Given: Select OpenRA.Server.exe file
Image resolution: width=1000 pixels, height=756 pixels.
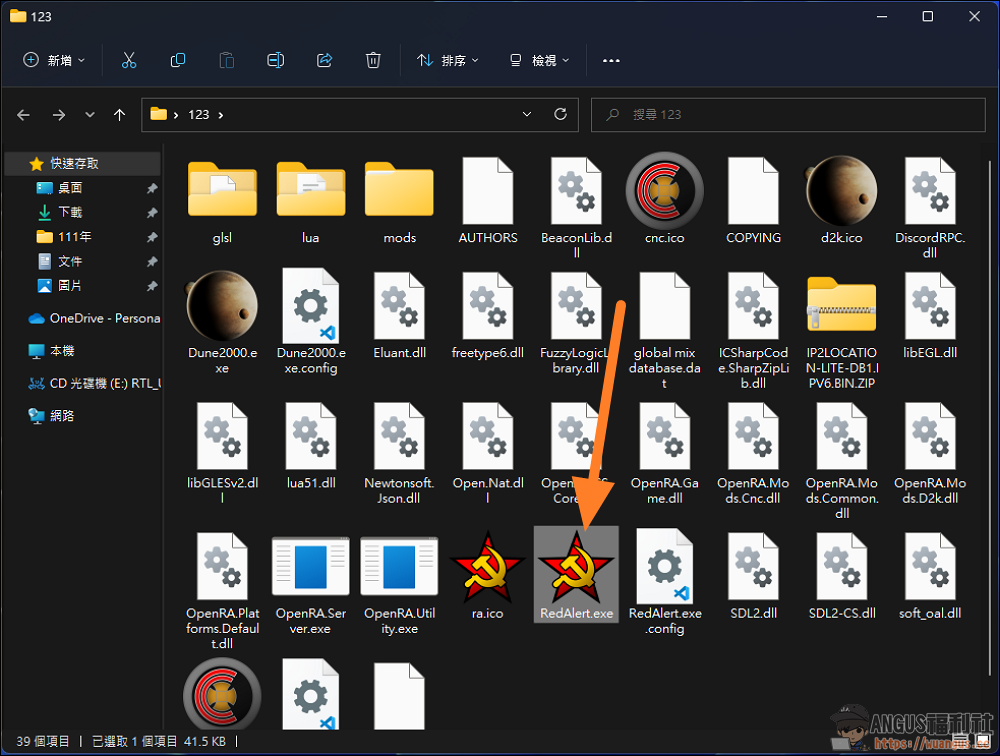Looking at the screenshot, I should (311, 586).
